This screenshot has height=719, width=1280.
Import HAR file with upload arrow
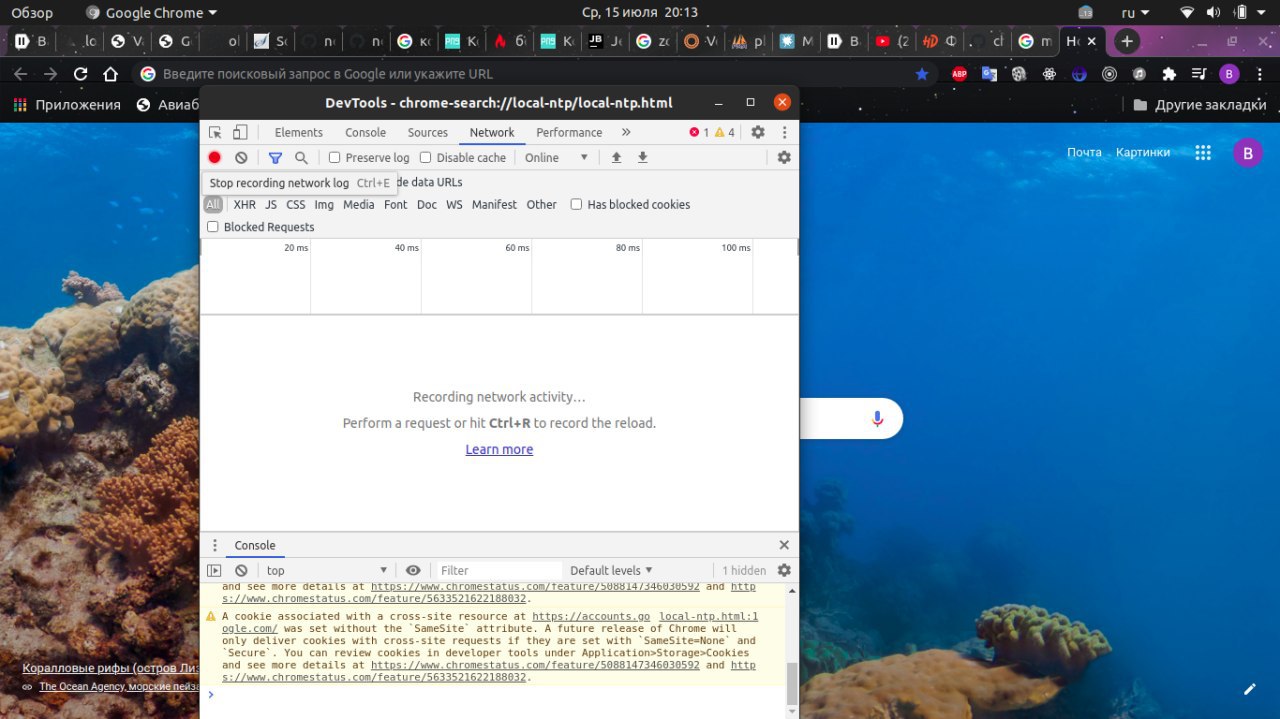[616, 158]
